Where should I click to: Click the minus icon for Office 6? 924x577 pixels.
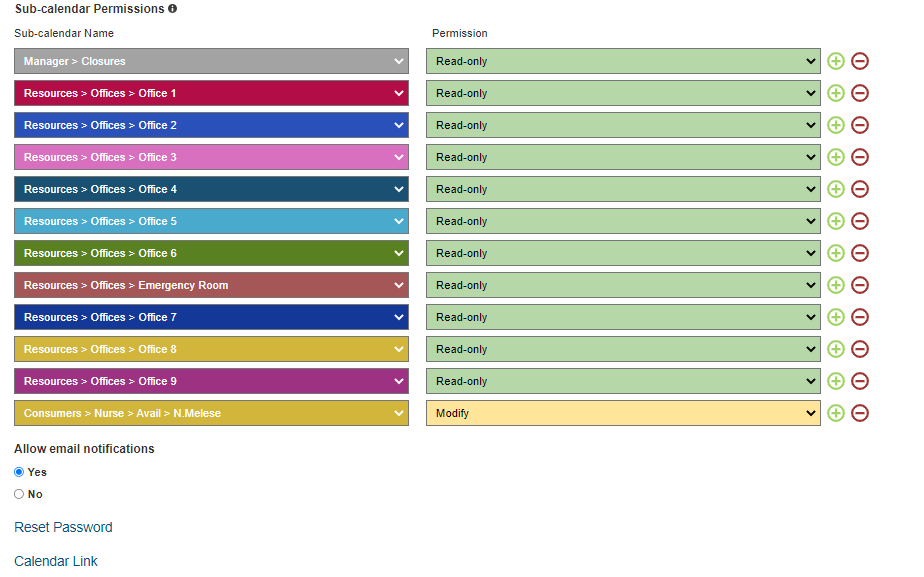coord(860,253)
